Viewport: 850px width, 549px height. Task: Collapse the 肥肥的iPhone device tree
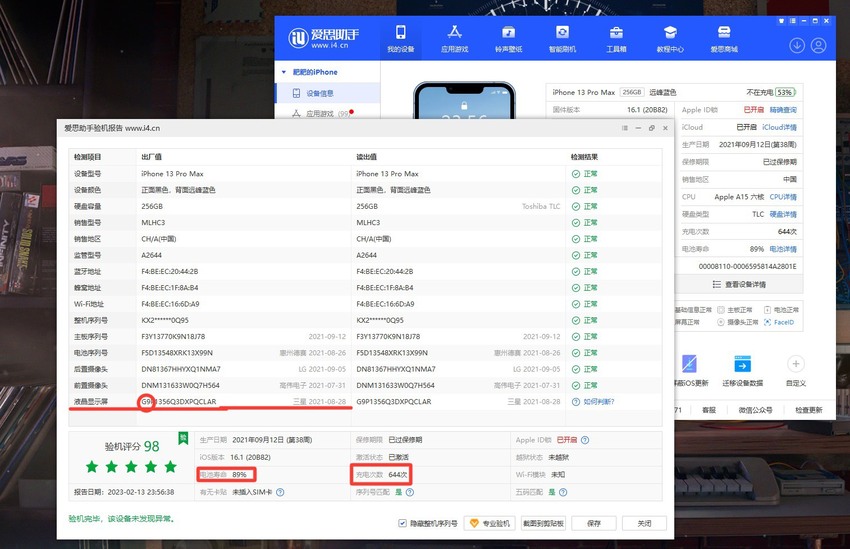pos(284,72)
